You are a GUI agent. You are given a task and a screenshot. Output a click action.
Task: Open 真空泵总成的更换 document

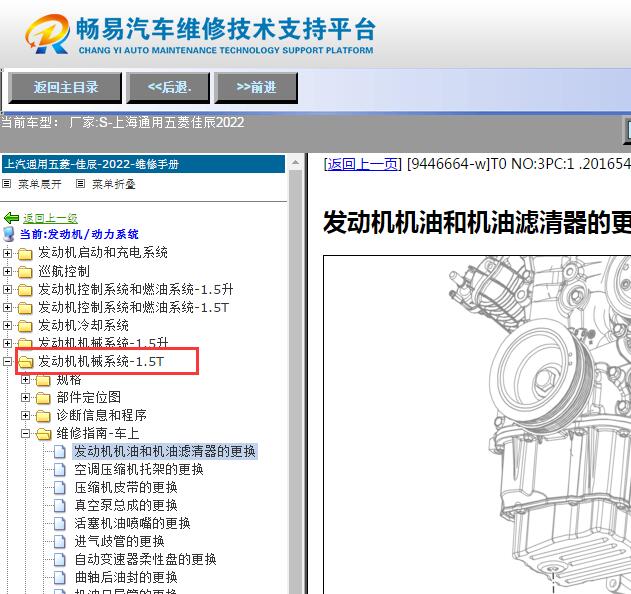click(126, 506)
